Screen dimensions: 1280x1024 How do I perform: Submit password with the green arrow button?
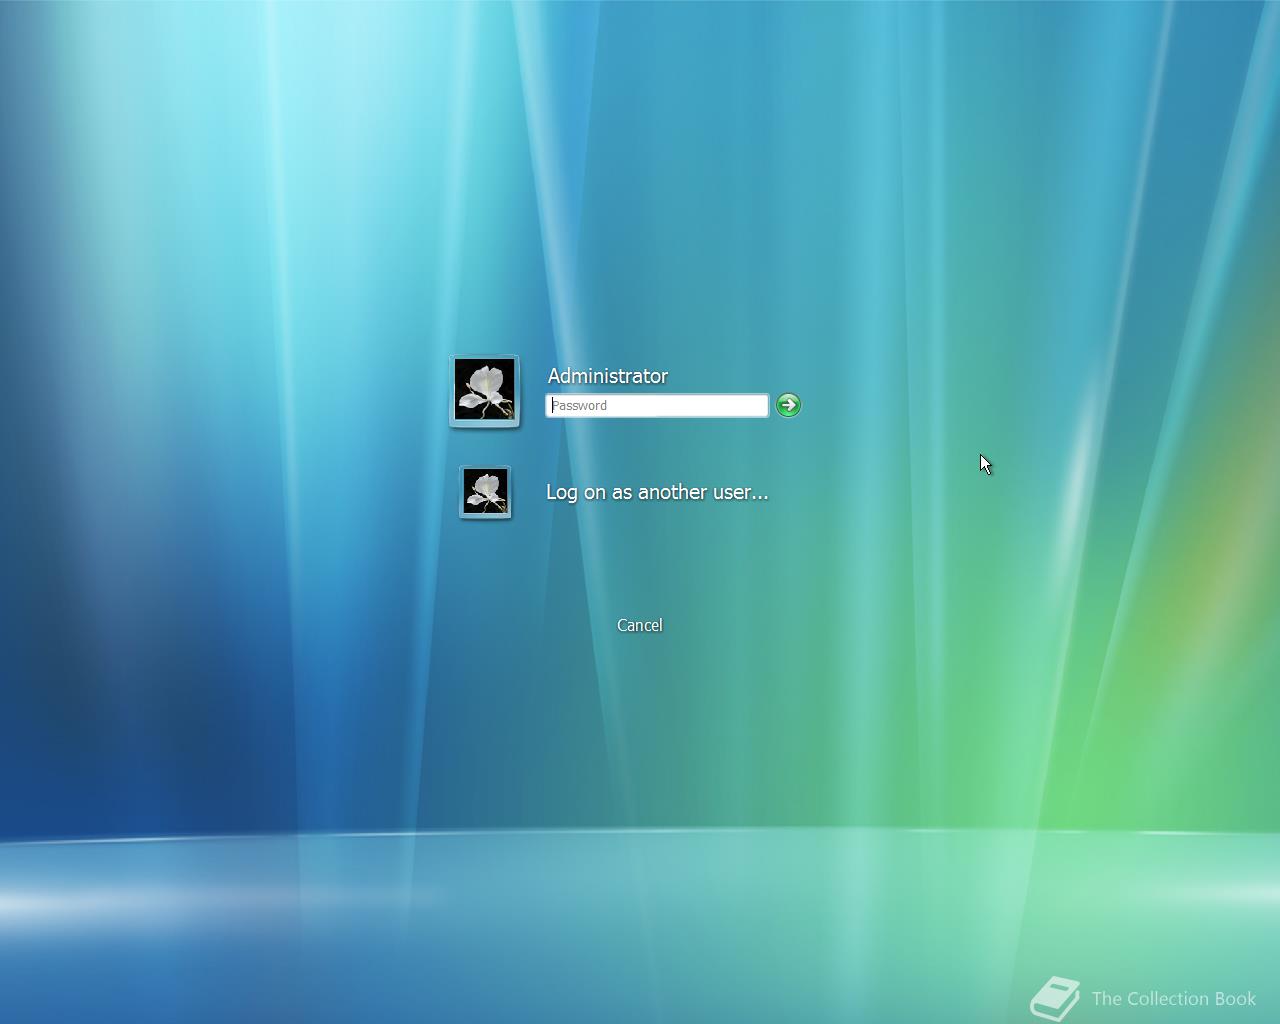click(x=788, y=405)
